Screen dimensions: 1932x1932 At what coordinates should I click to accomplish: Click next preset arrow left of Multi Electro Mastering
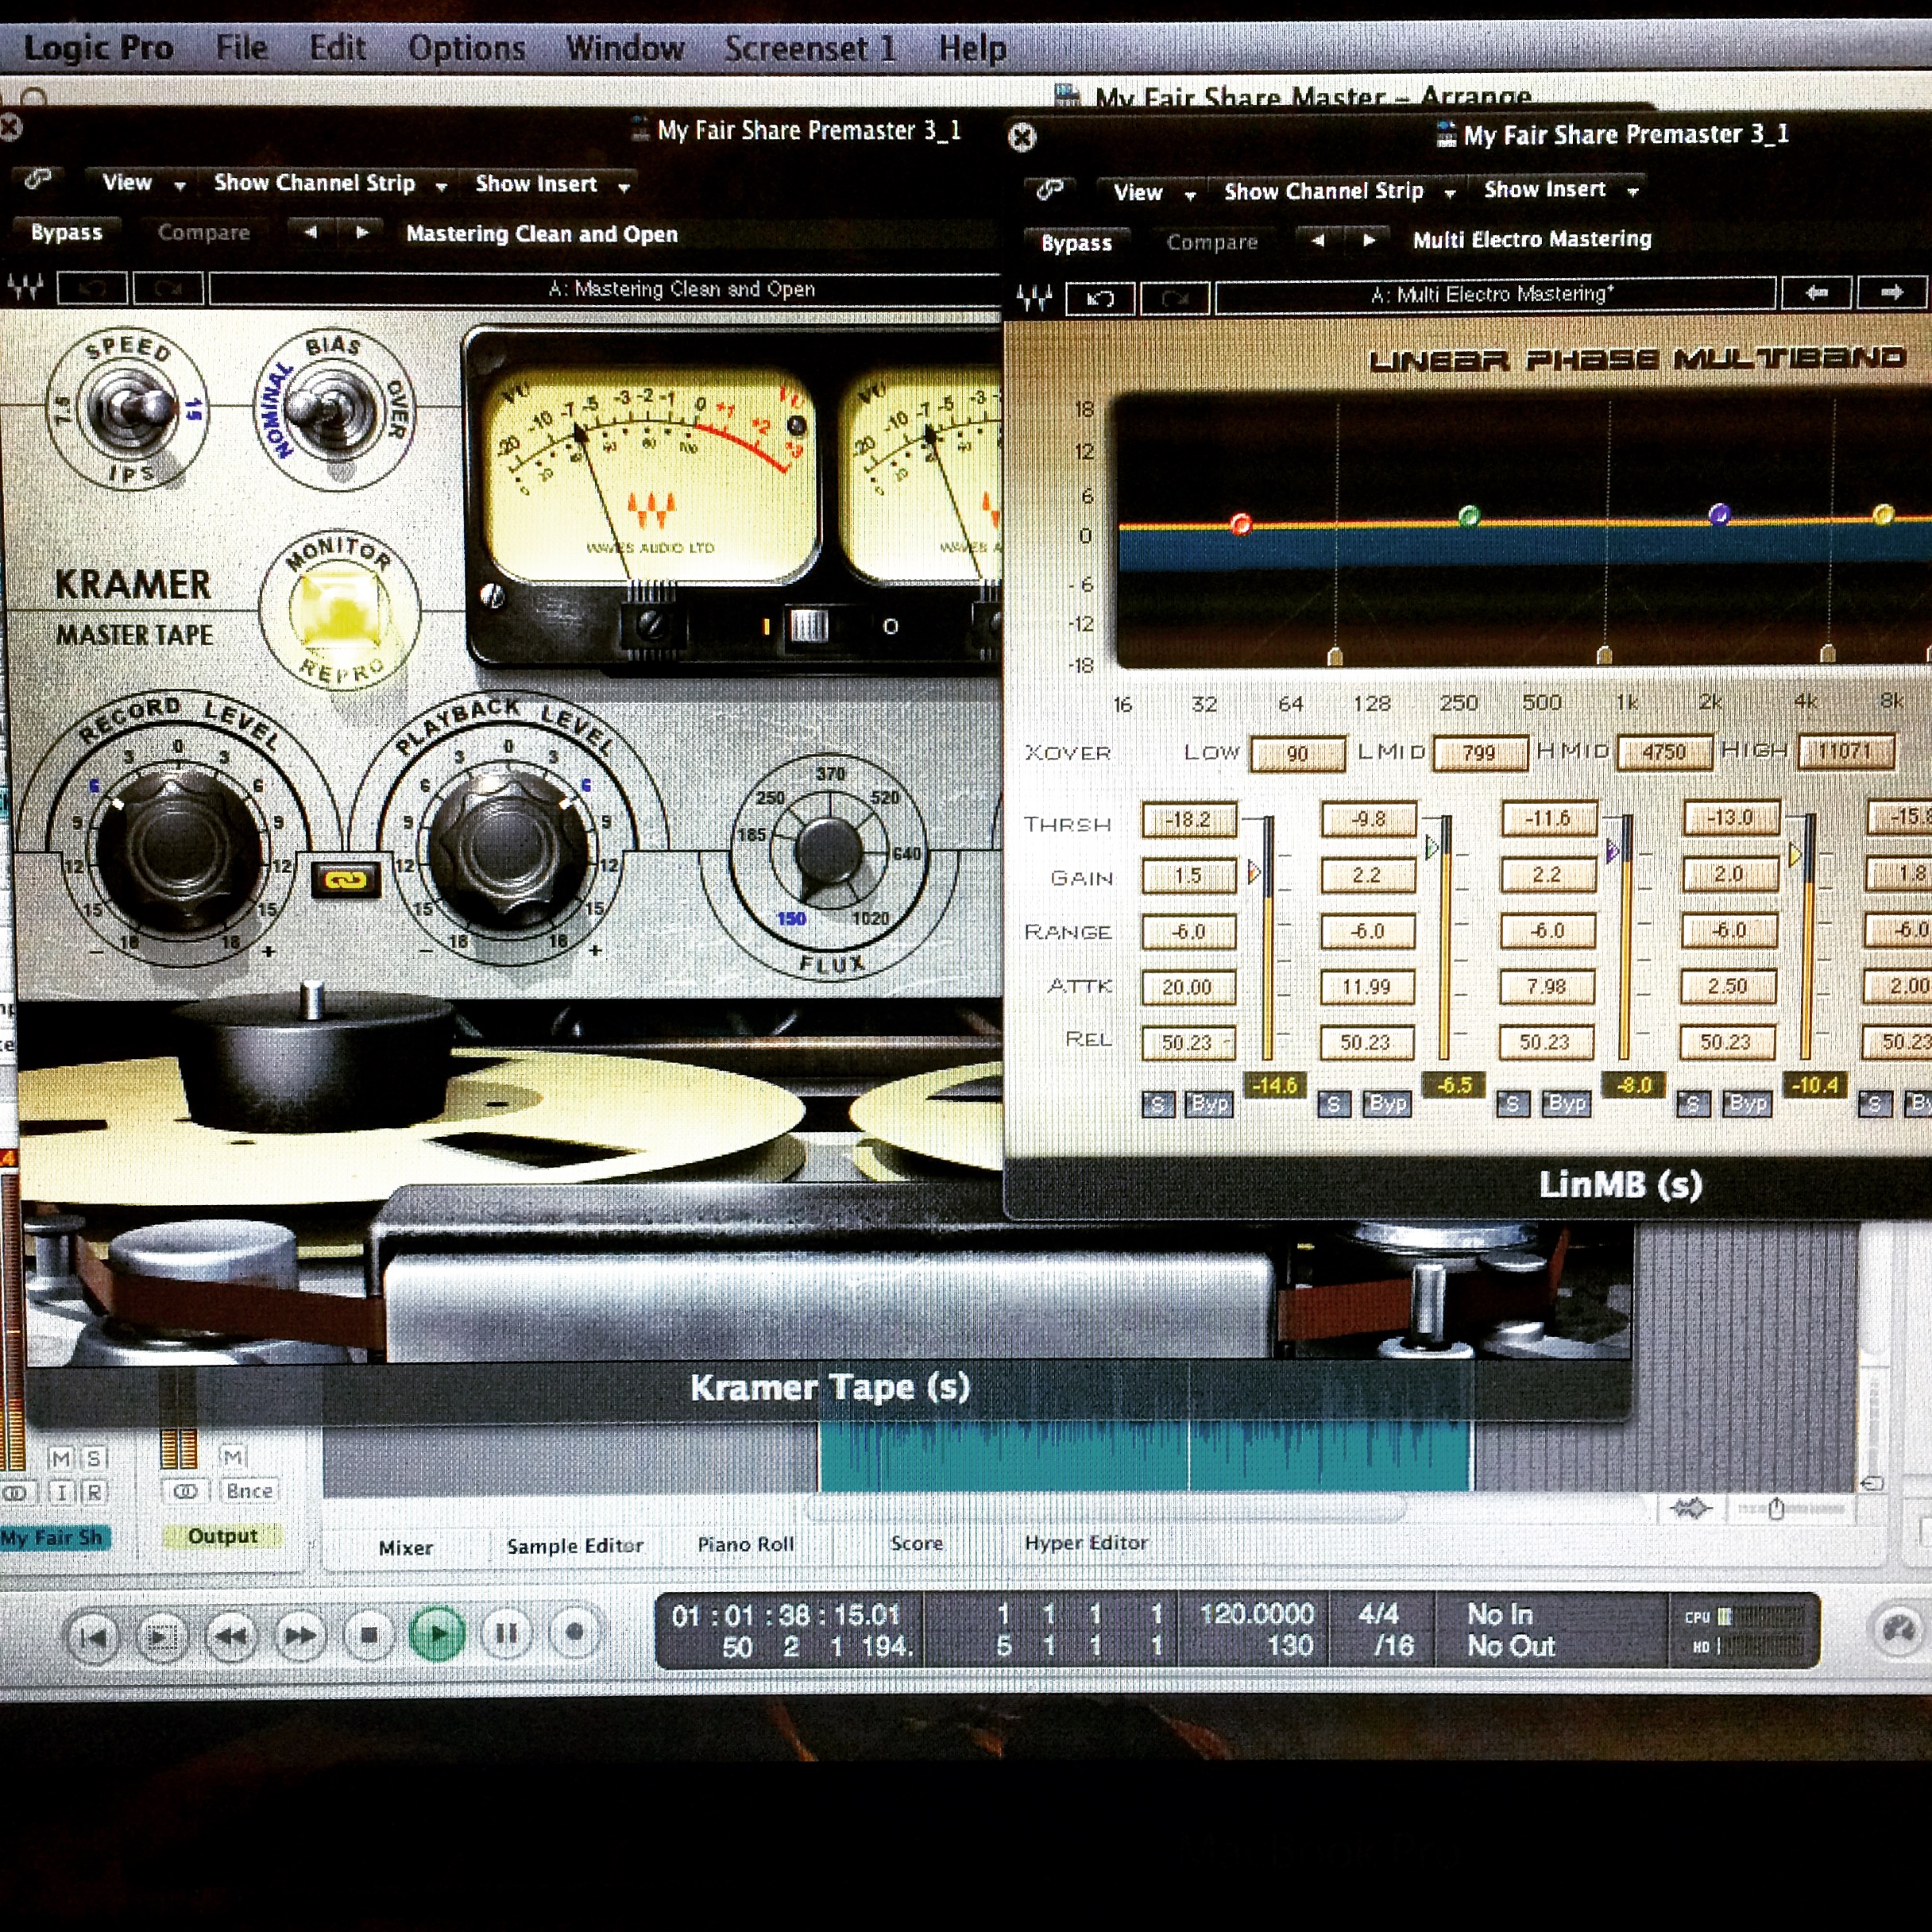tap(1369, 240)
